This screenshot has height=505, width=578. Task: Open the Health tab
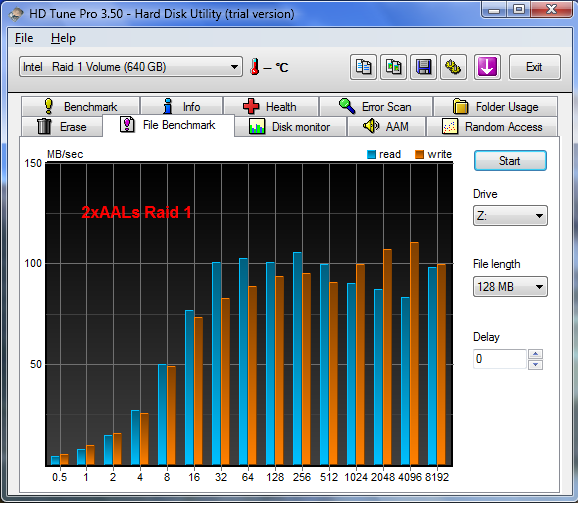(271, 107)
